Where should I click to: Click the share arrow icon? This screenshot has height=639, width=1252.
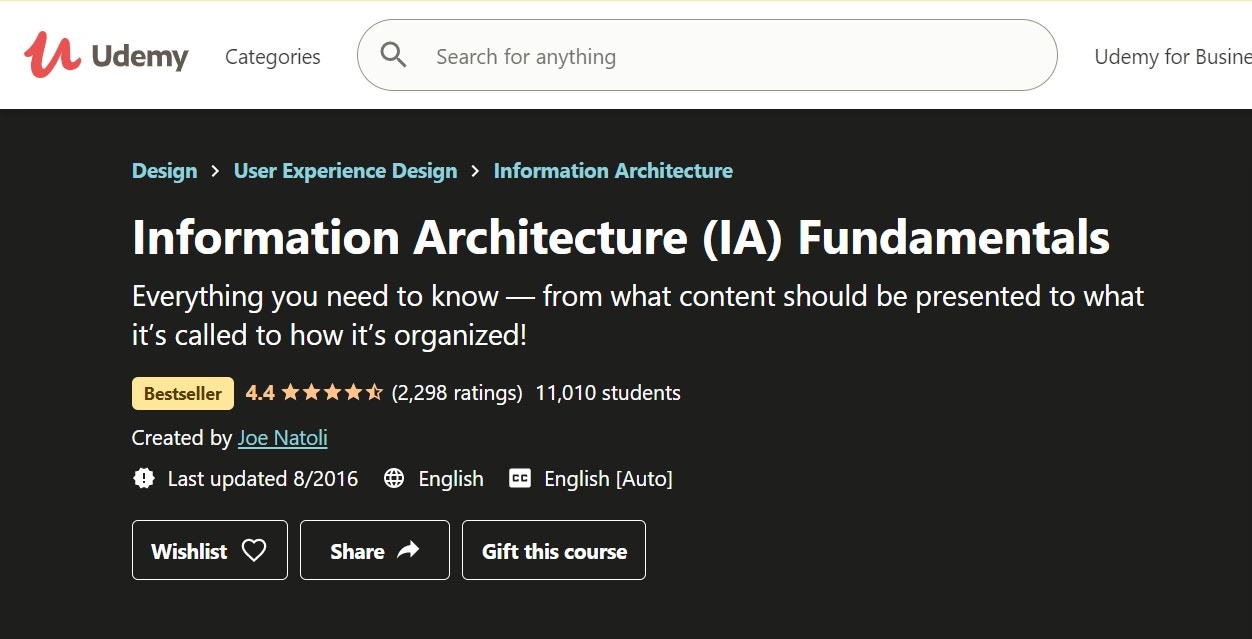(x=408, y=550)
